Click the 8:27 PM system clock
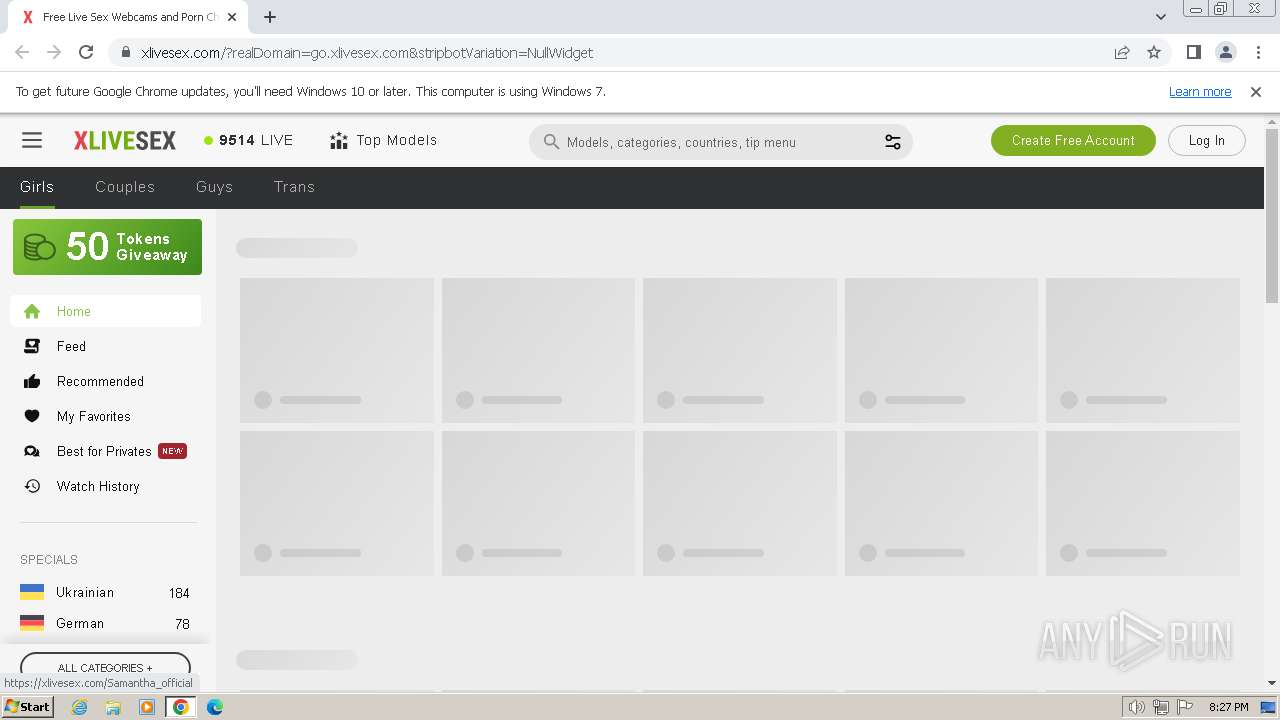1280x720 pixels. coord(1228,707)
